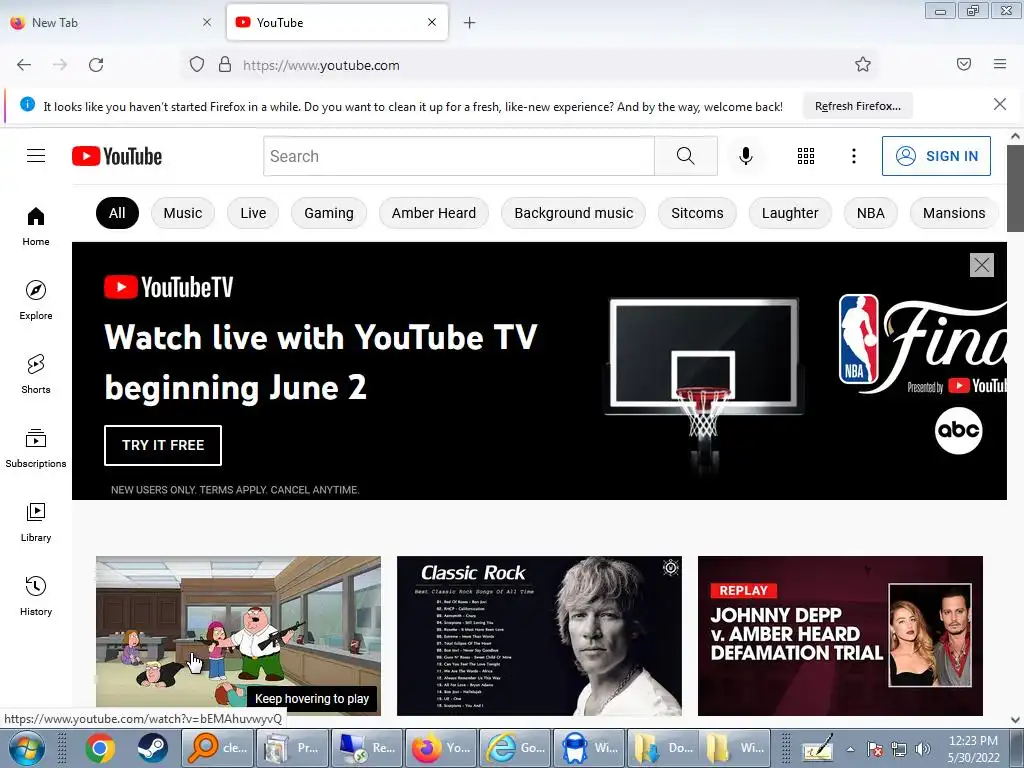Open the Windows Start menu
The image size is (1024, 768).
(26, 748)
